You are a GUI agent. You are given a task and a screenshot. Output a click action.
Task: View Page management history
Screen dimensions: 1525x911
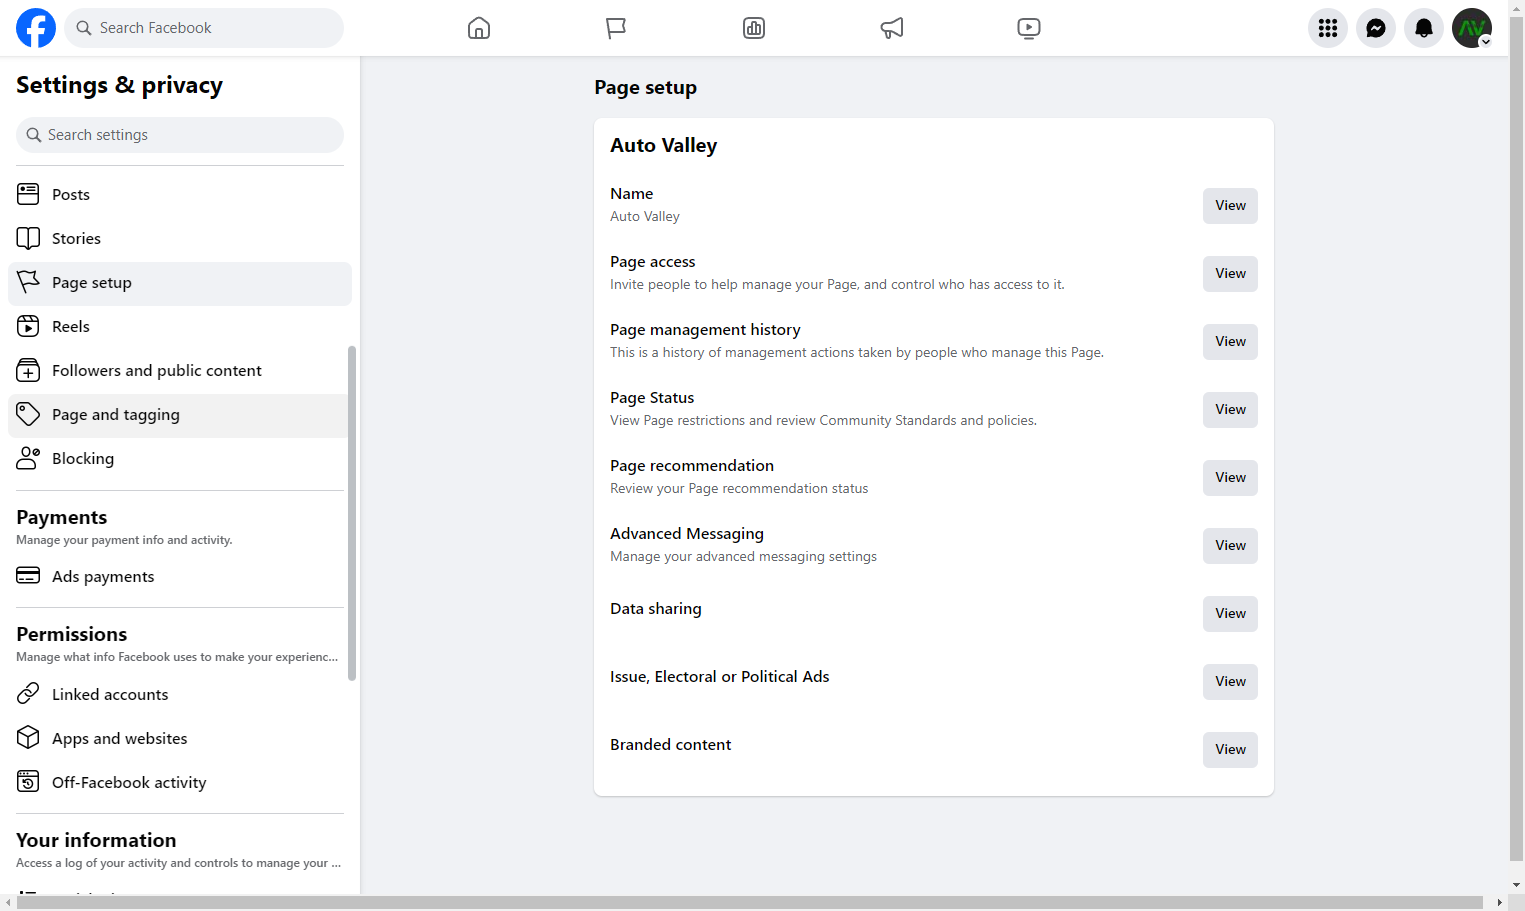(x=1230, y=341)
